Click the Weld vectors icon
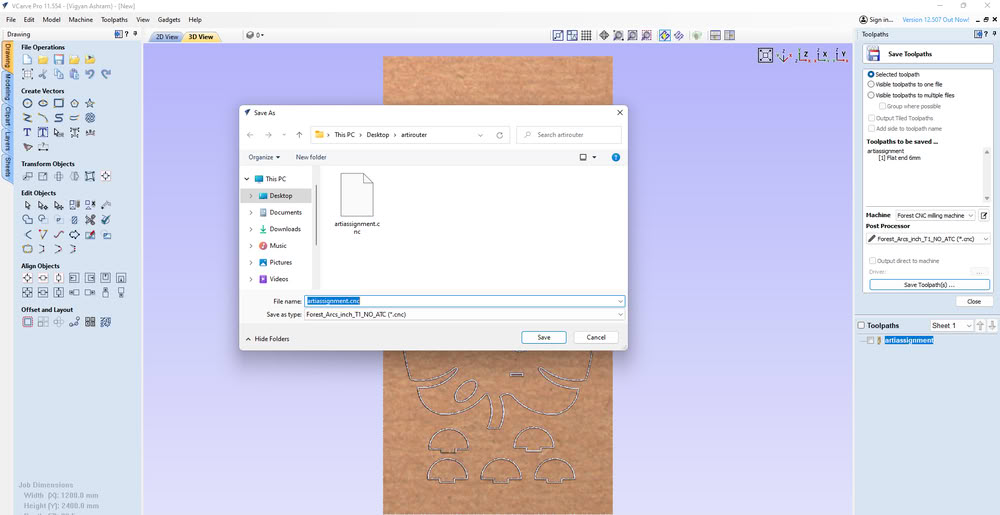The height and width of the screenshot is (515, 1000). [27, 220]
